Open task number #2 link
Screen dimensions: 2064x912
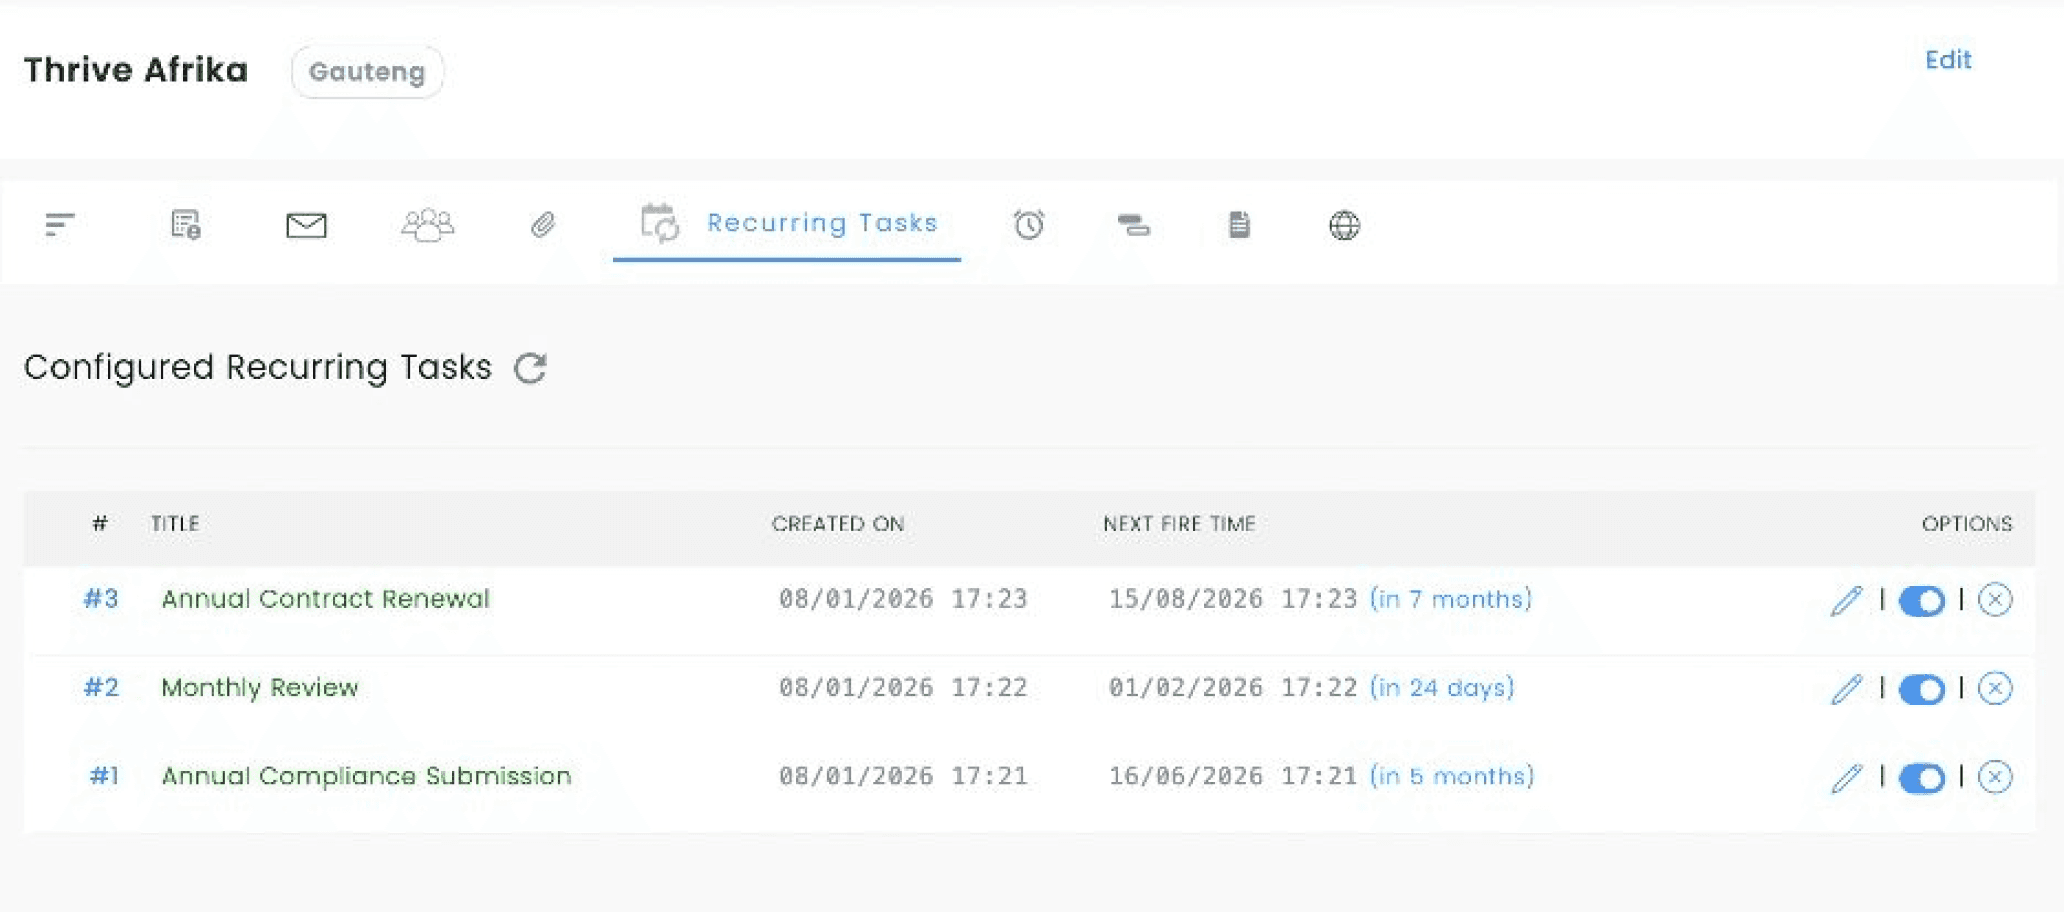point(101,688)
